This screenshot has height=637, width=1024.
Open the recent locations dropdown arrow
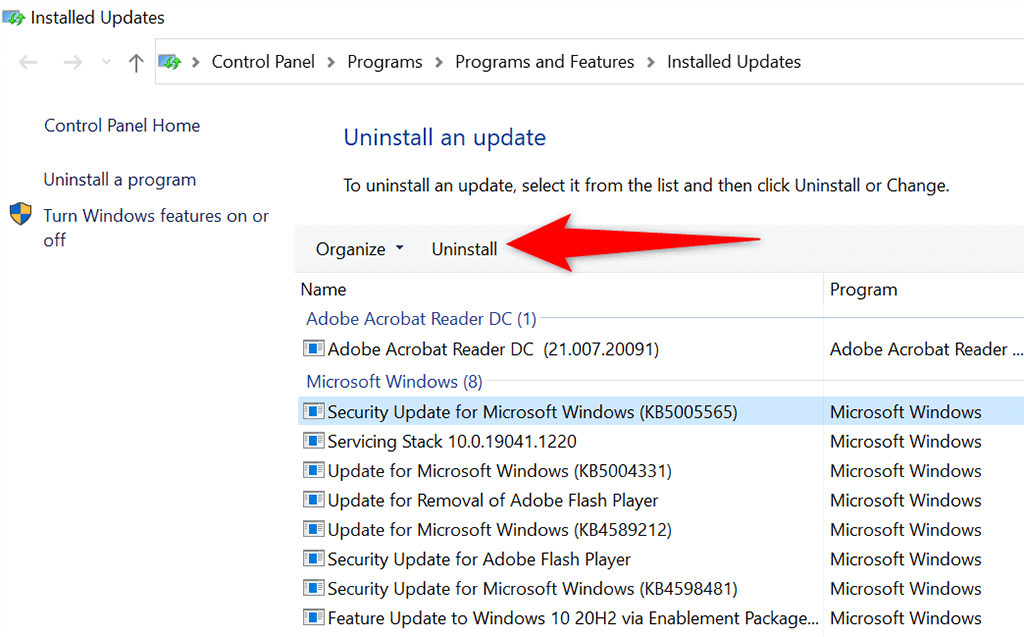107,62
